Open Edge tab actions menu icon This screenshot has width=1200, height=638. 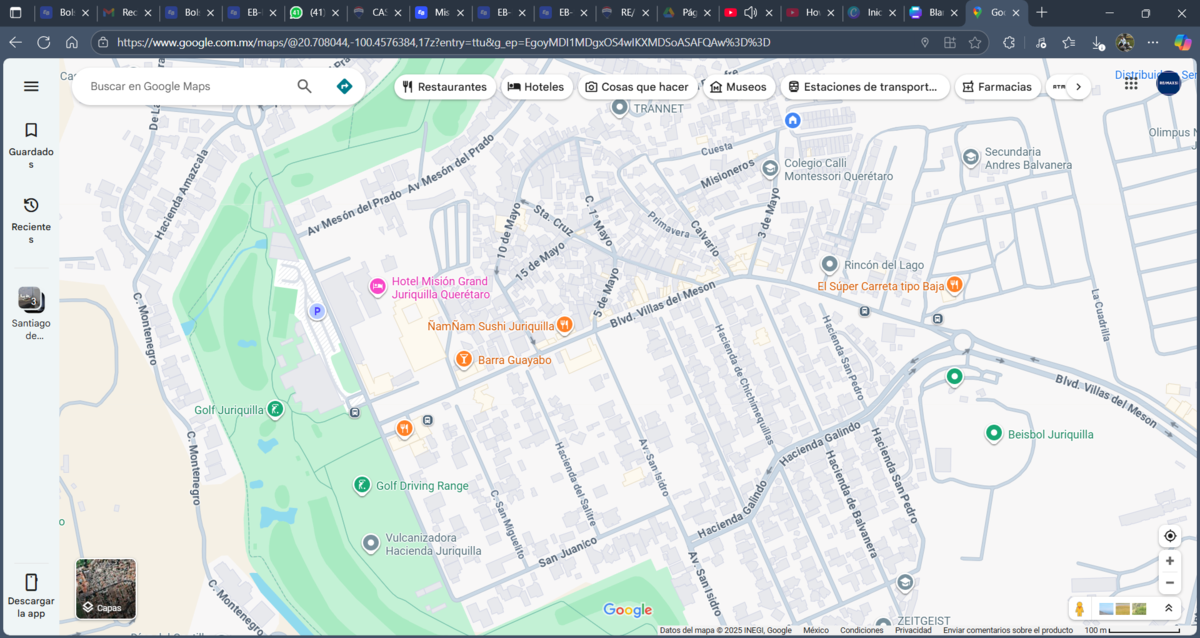(15, 13)
